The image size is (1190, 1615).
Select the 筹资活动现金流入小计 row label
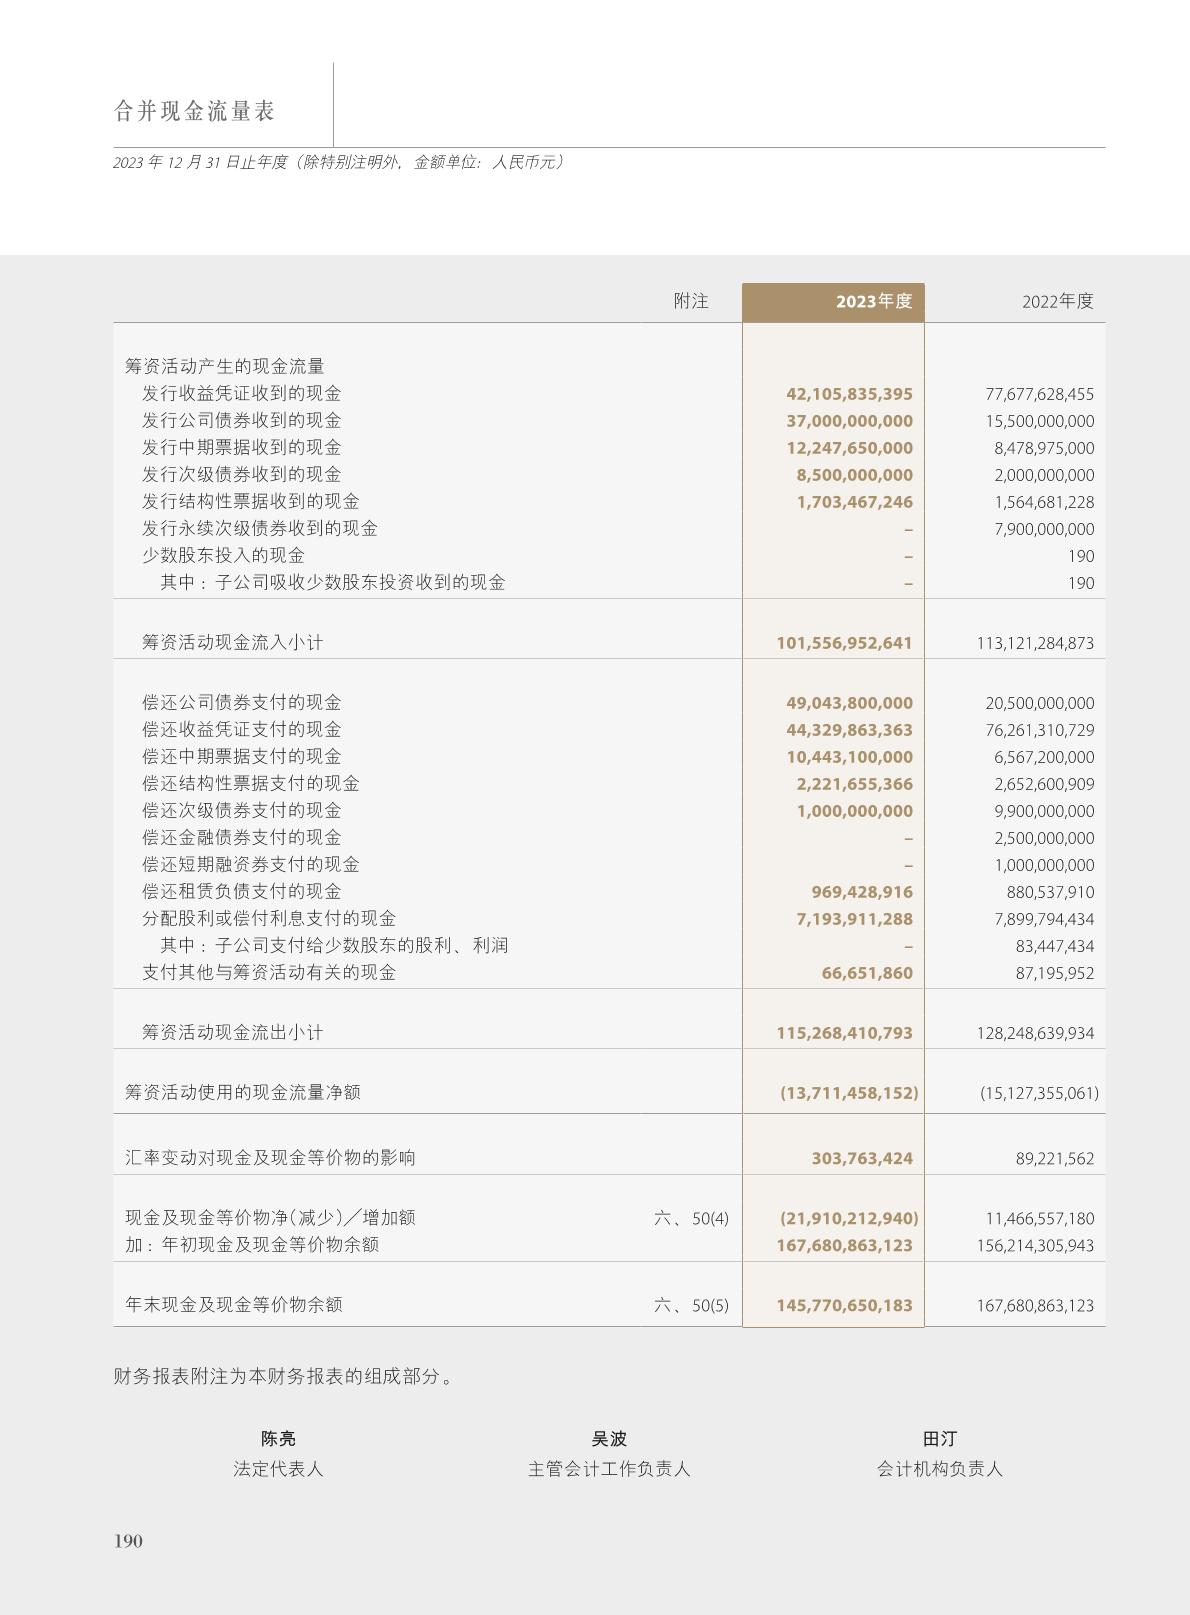tap(232, 642)
